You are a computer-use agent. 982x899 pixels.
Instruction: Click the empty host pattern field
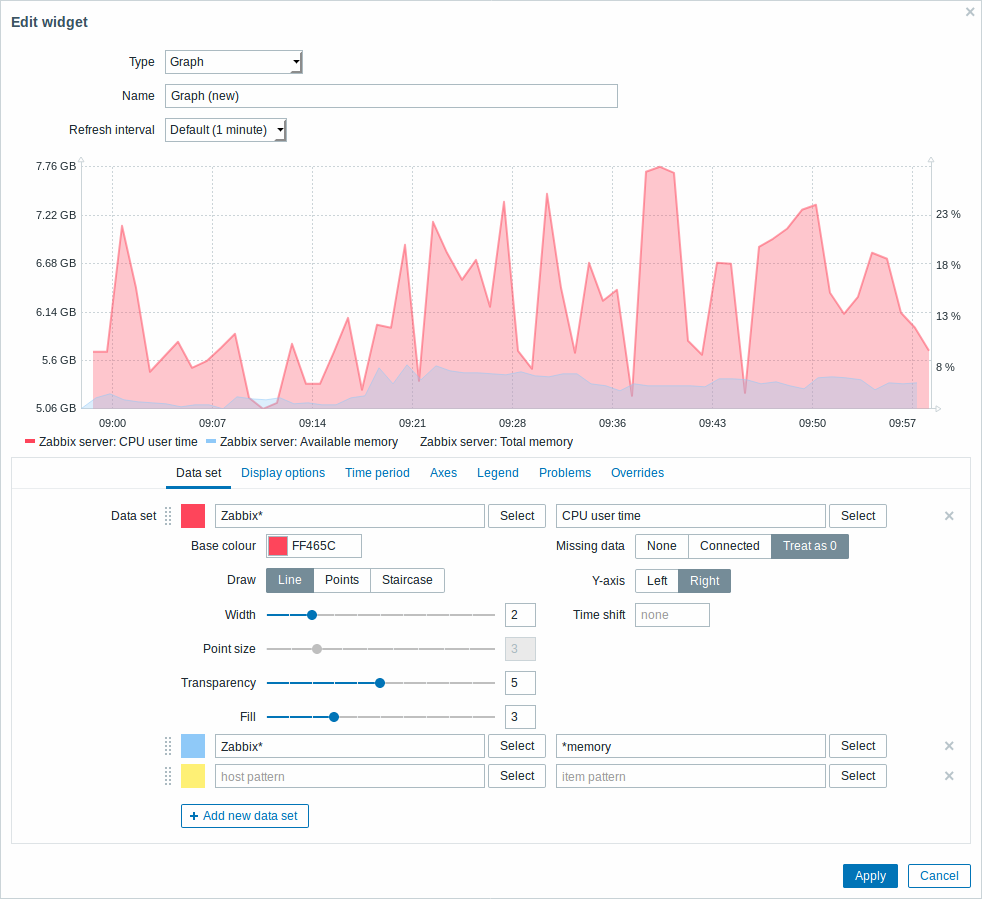click(349, 776)
